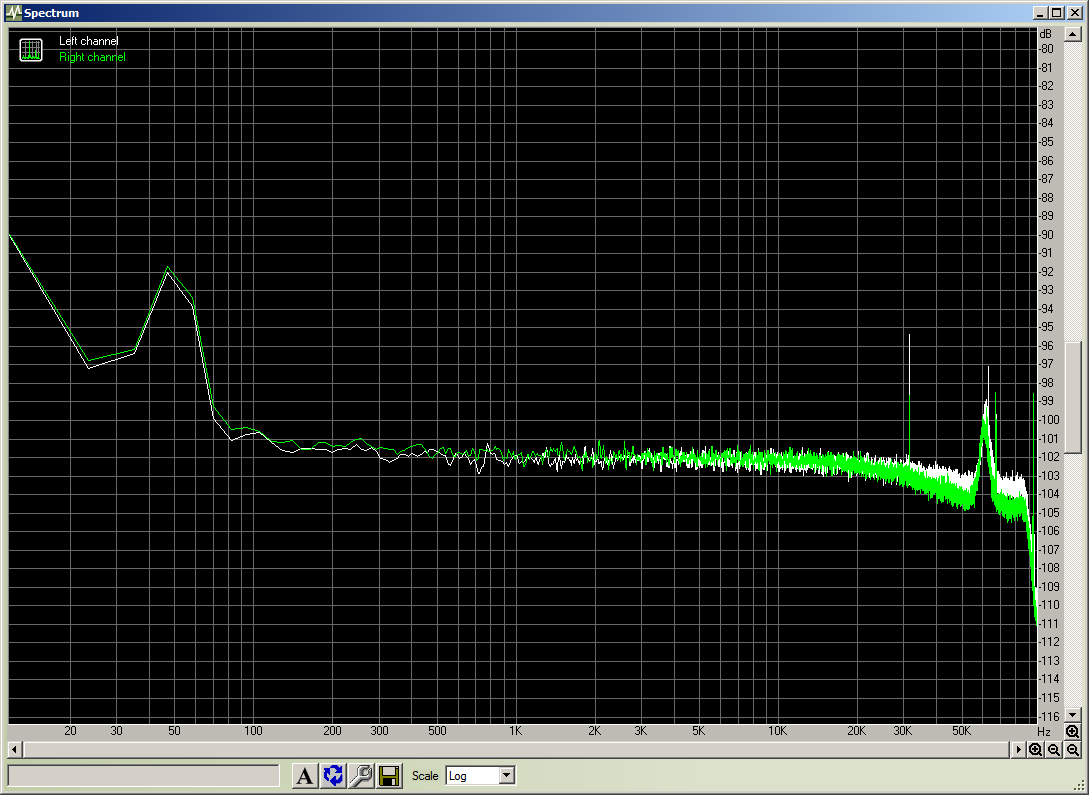Click the '10K' frequency axis label
Viewport: 1089px width, 795px height.
777,731
